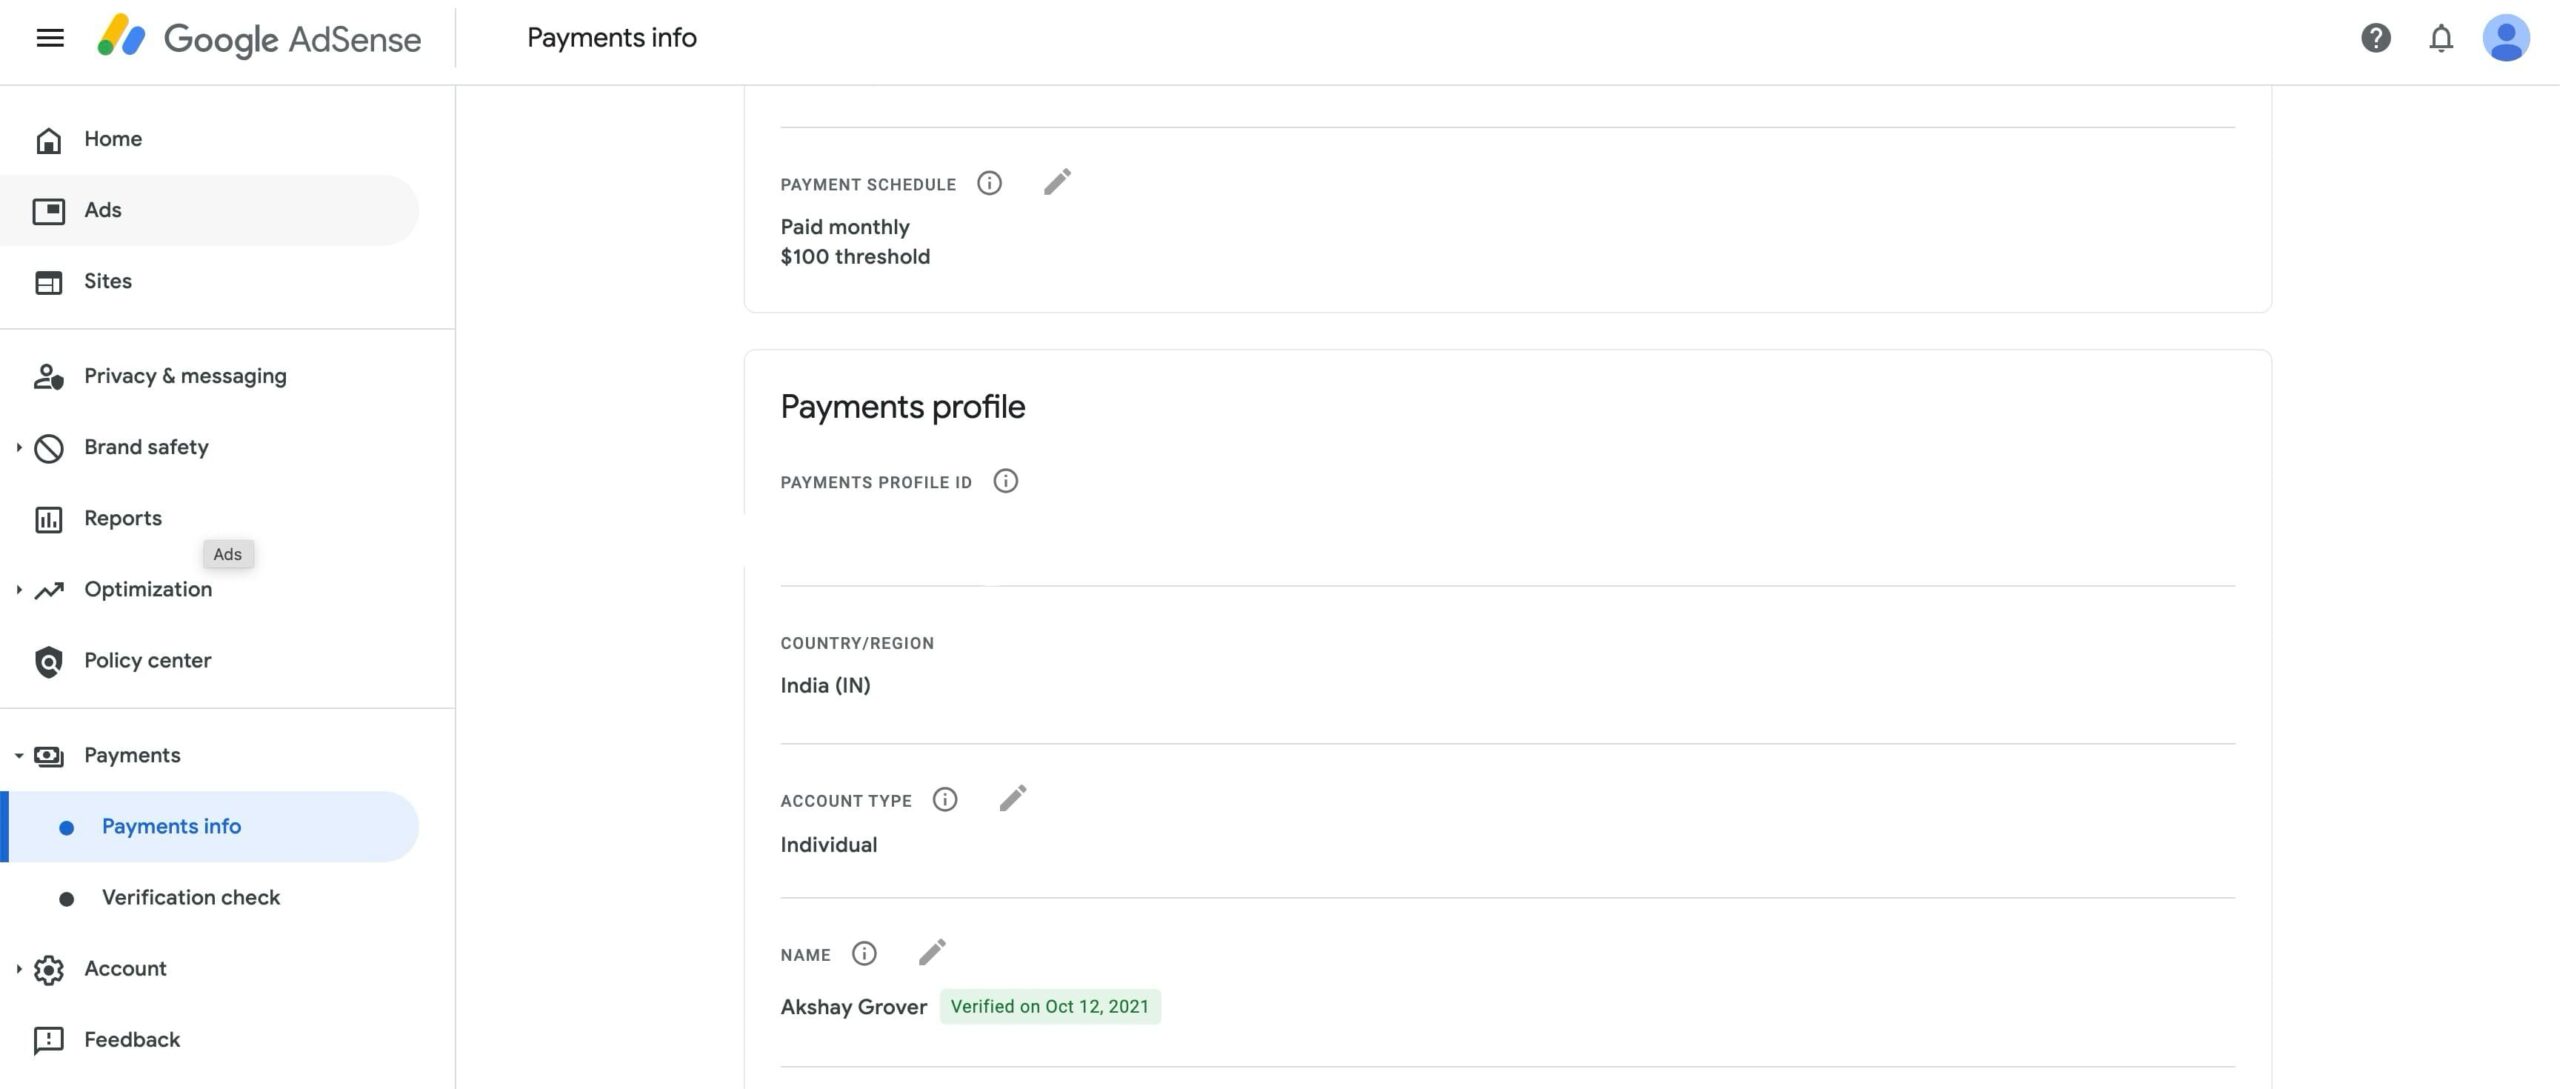Open the Help question mark icon
Viewport: 2560px width, 1089px height.
pyautogui.click(x=2376, y=38)
